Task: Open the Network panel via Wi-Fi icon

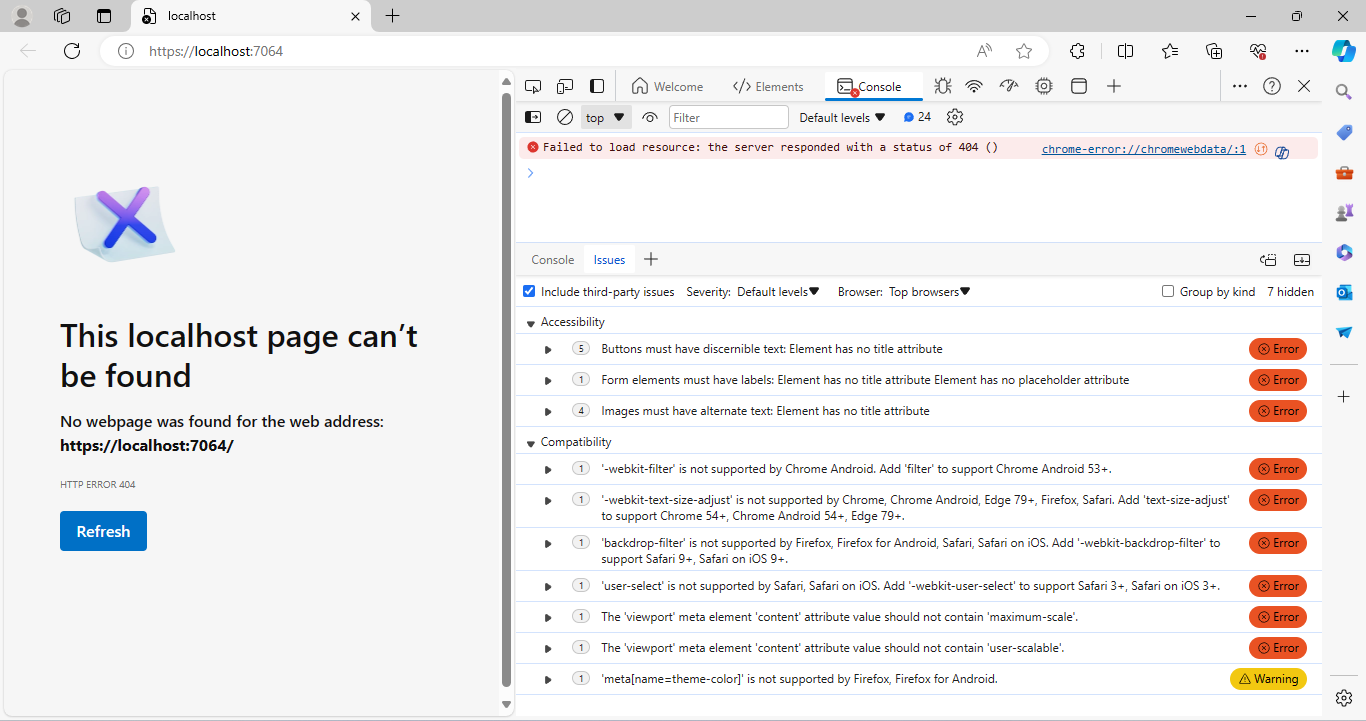Action: click(x=974, y=86)
